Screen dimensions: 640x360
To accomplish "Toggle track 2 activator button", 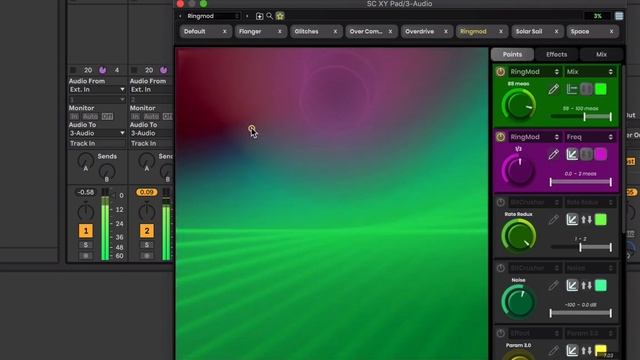I will click(147, 231).
